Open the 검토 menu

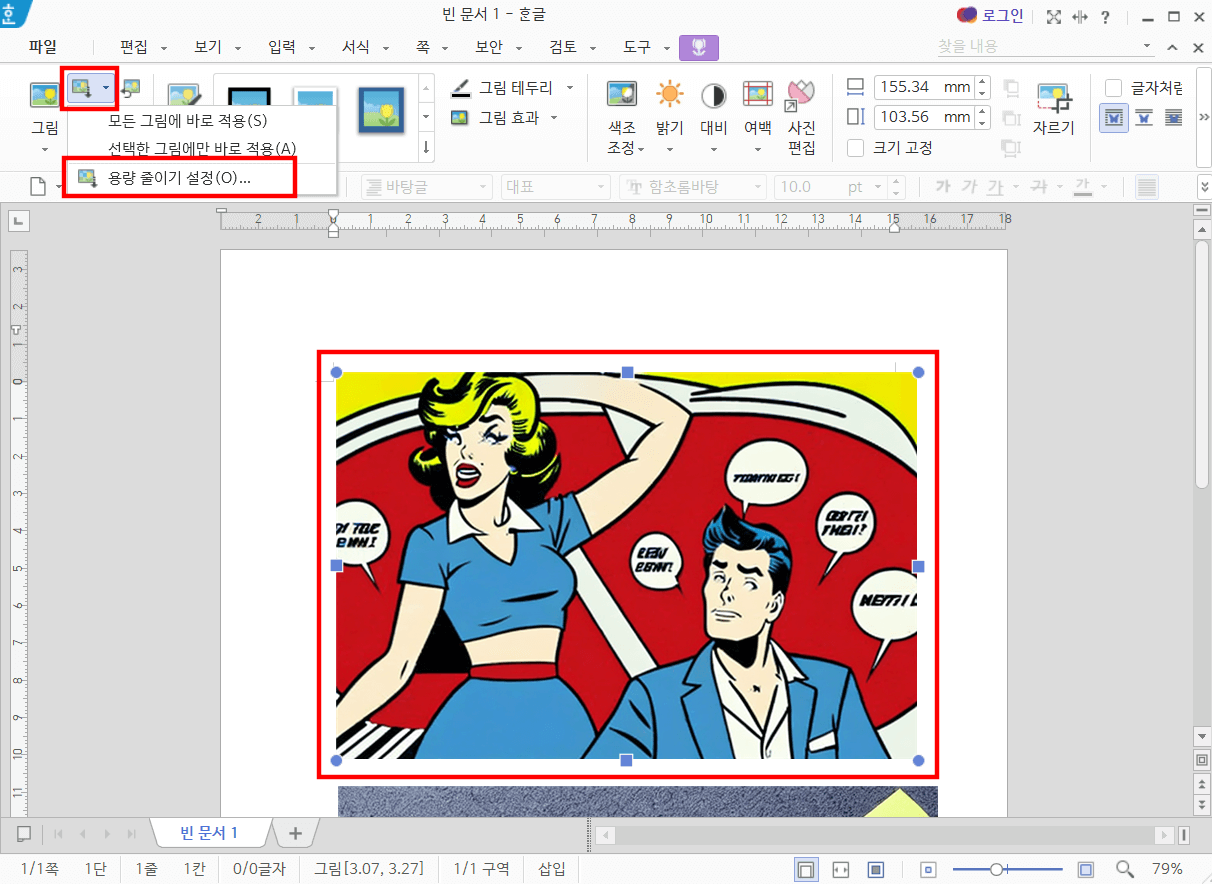[565, 47]
